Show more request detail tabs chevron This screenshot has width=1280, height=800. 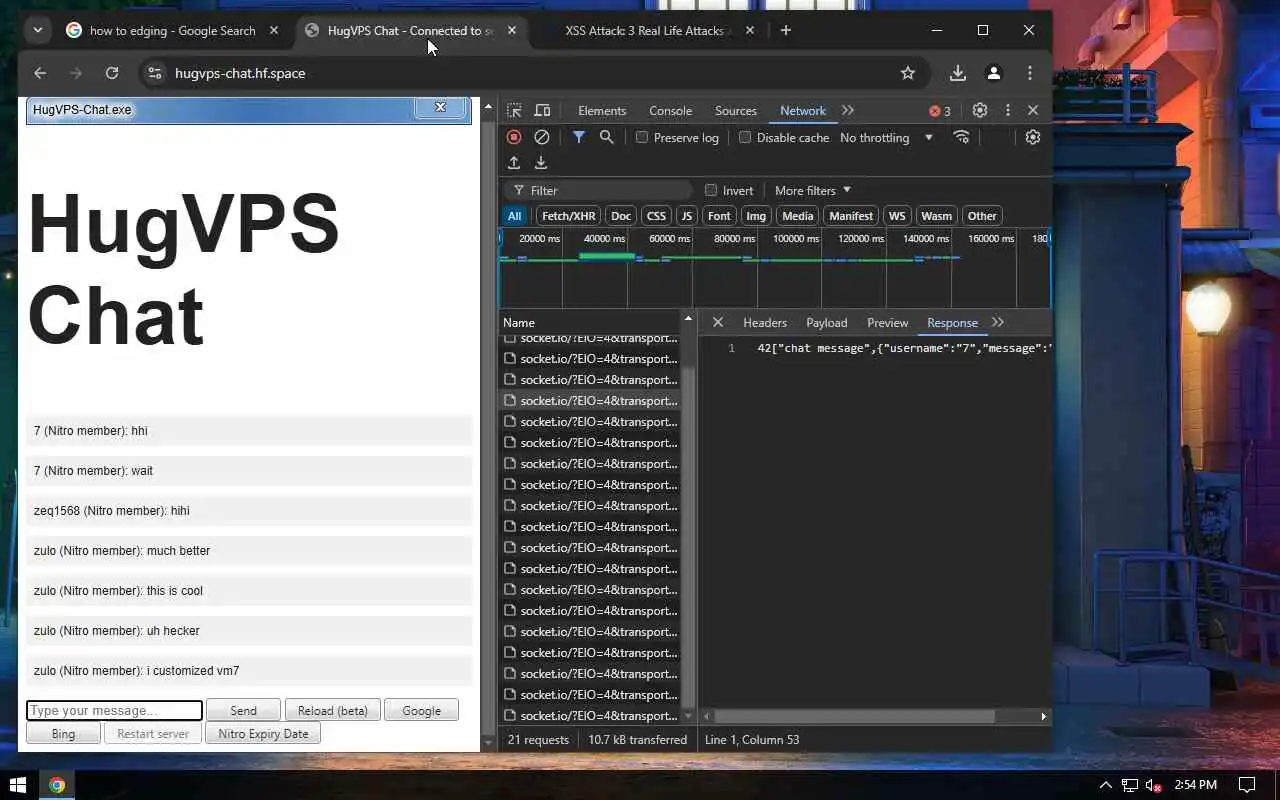click(x=997, y=322)
